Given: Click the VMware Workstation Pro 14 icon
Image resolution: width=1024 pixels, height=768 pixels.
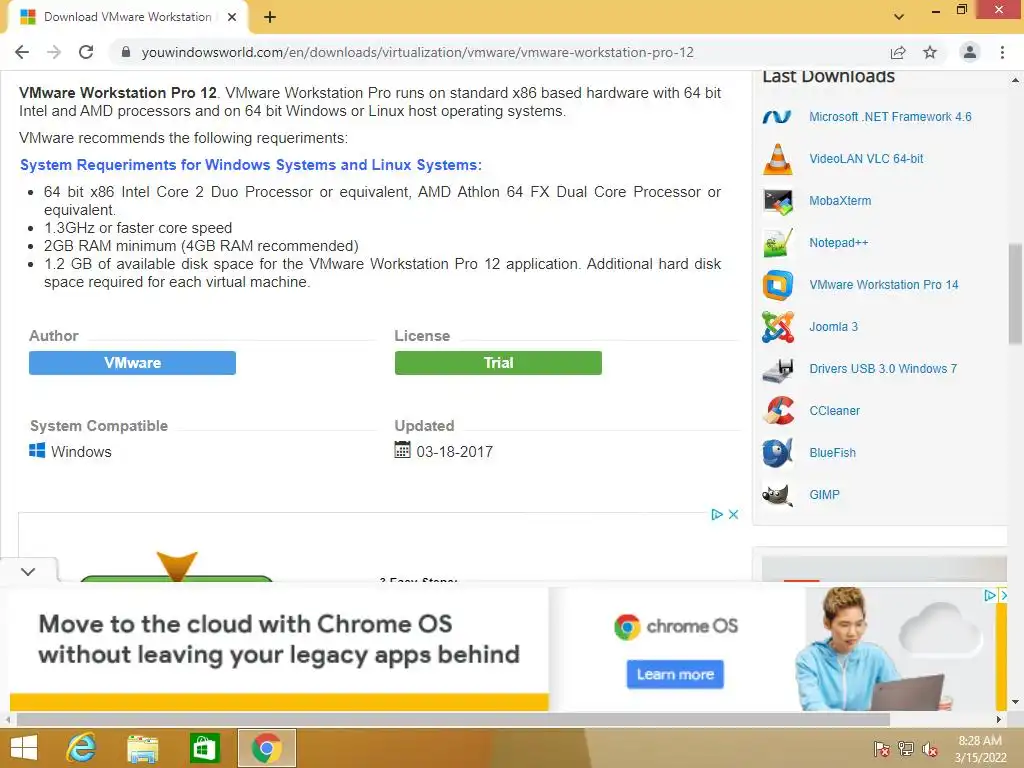Looking at the screenshot, I should point(777,285).
